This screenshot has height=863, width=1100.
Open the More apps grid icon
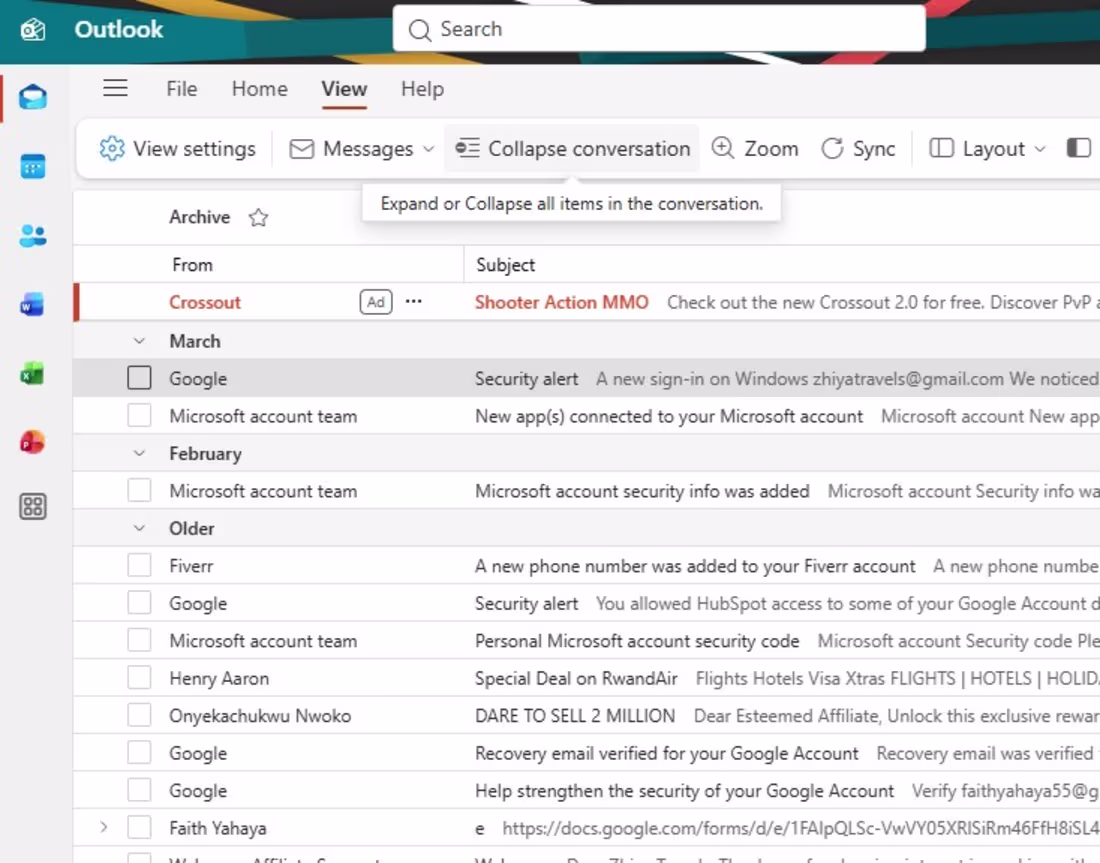click(33, 506)
